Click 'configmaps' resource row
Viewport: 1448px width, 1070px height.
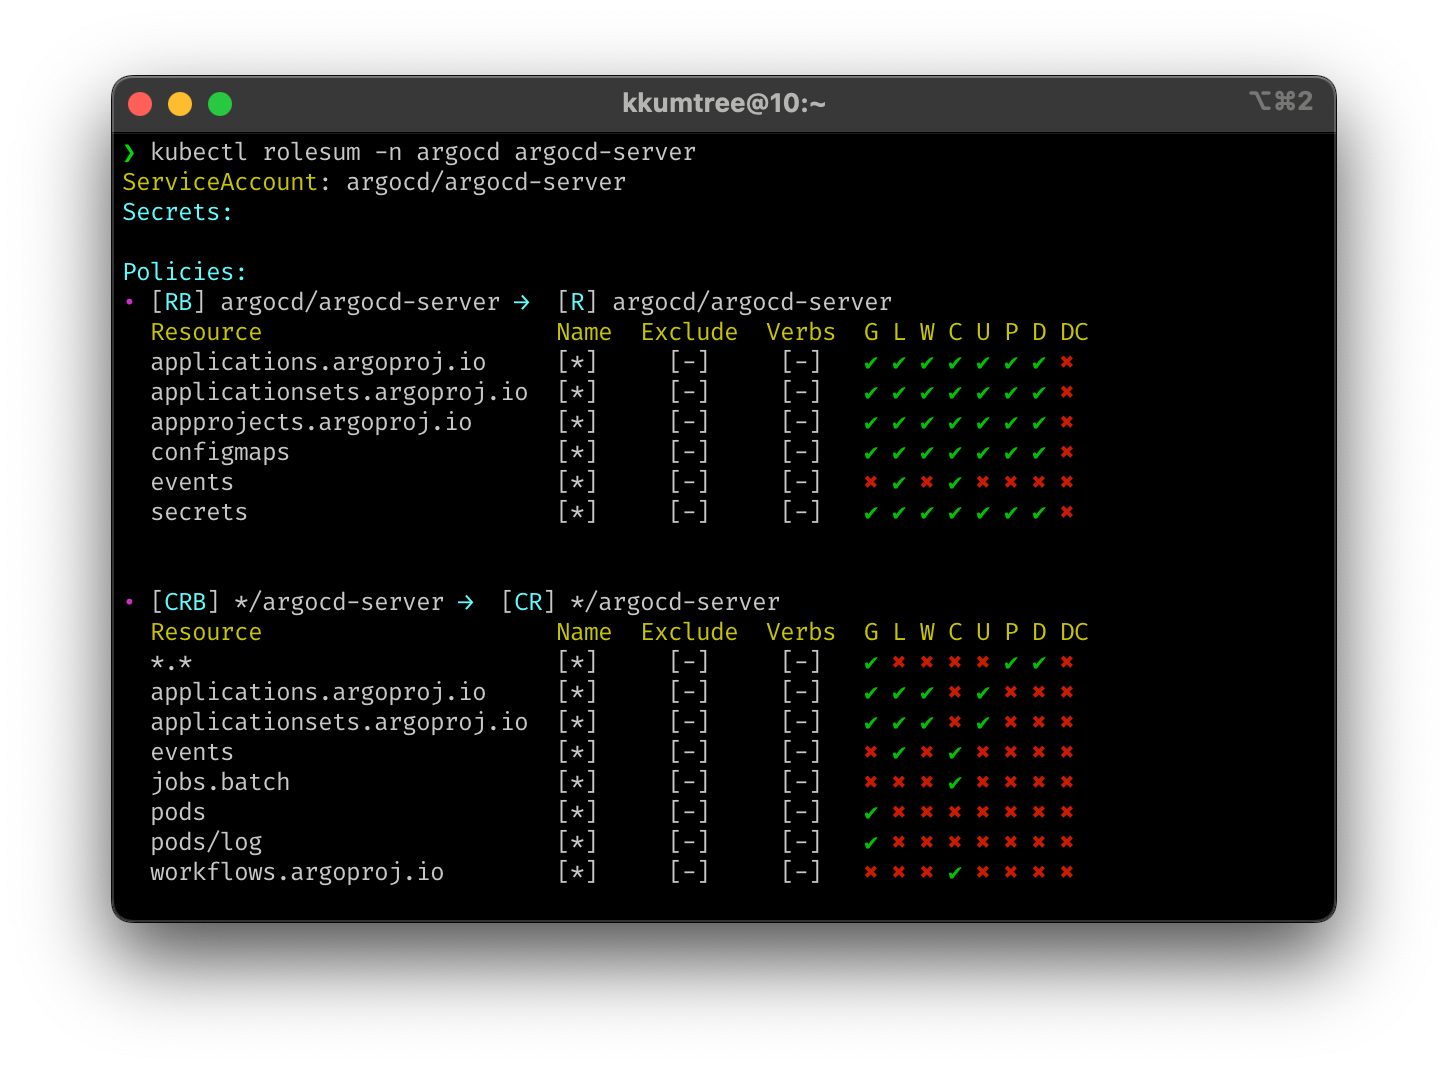pos(220,452)
